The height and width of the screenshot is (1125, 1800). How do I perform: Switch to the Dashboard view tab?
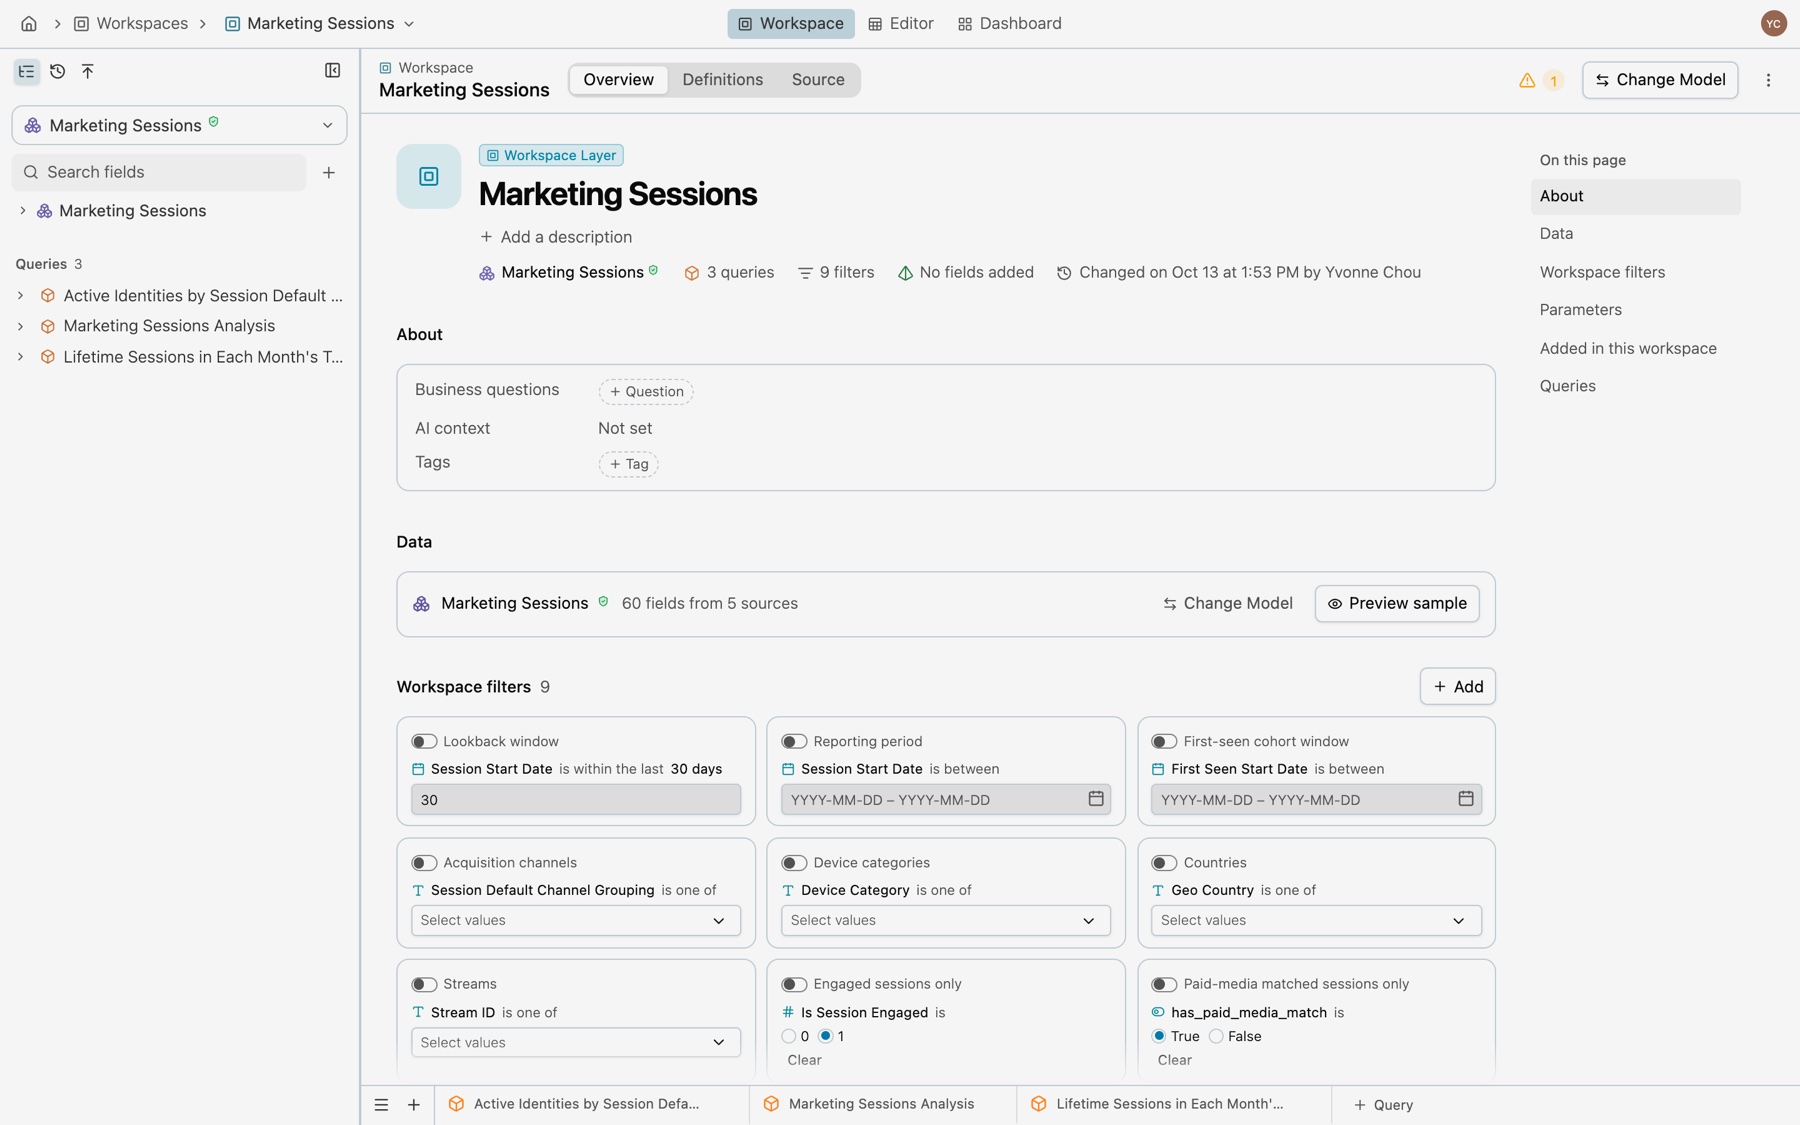click(x=1009, y=23)
